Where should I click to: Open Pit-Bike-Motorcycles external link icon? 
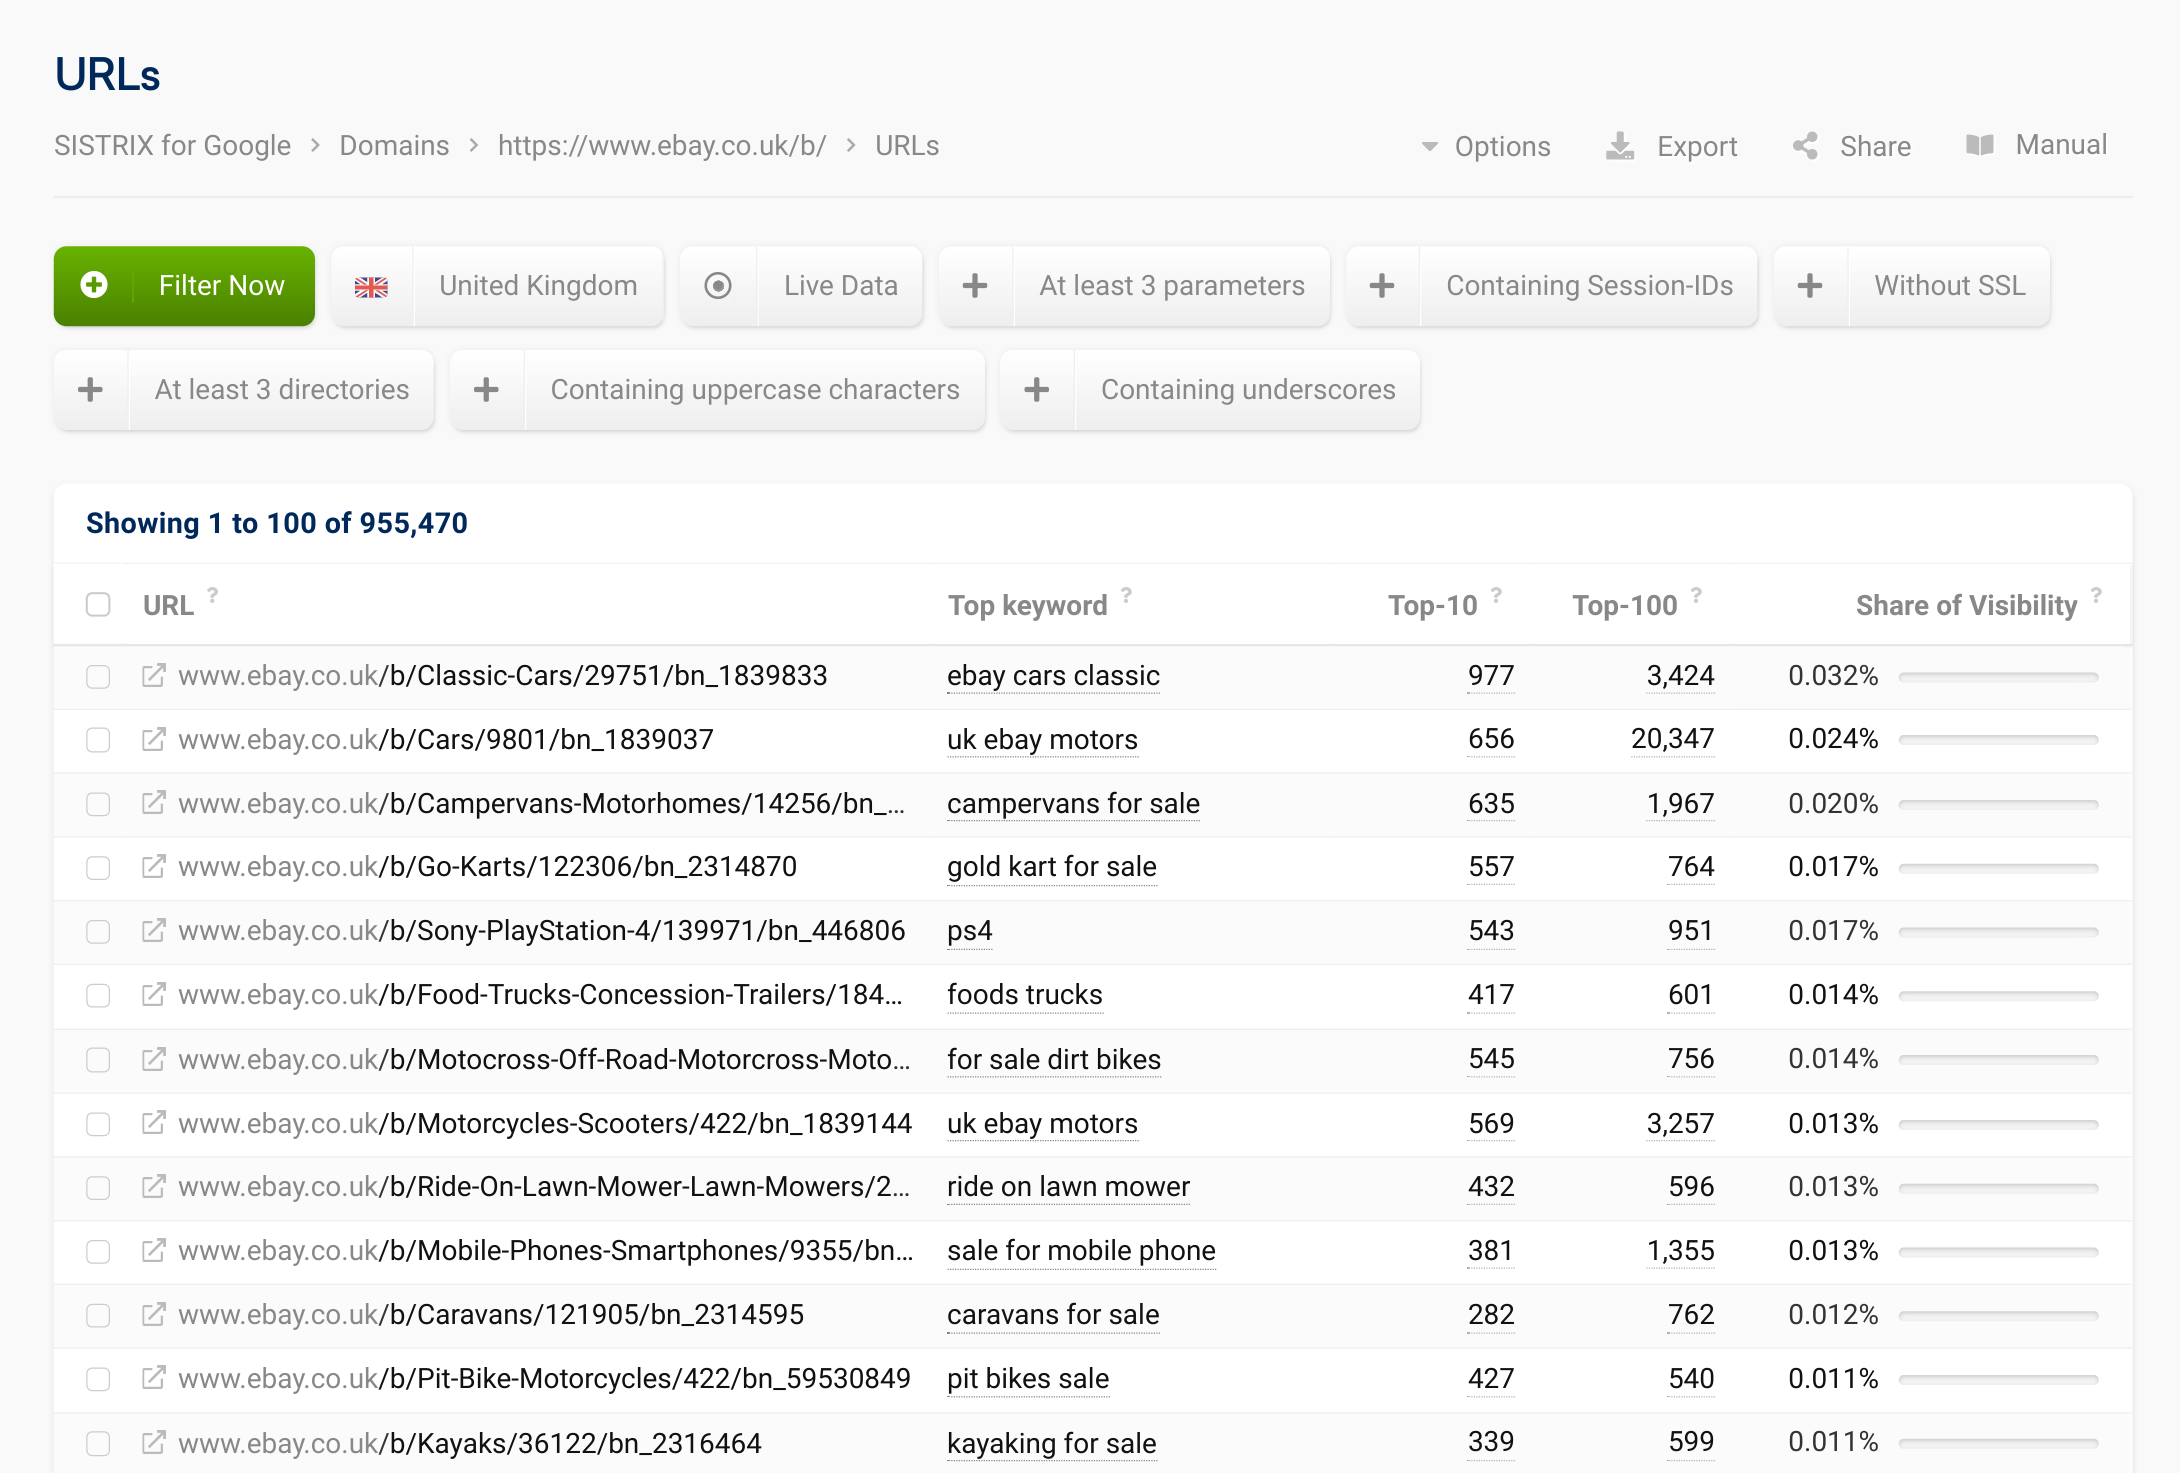[x=153, y=1378]
